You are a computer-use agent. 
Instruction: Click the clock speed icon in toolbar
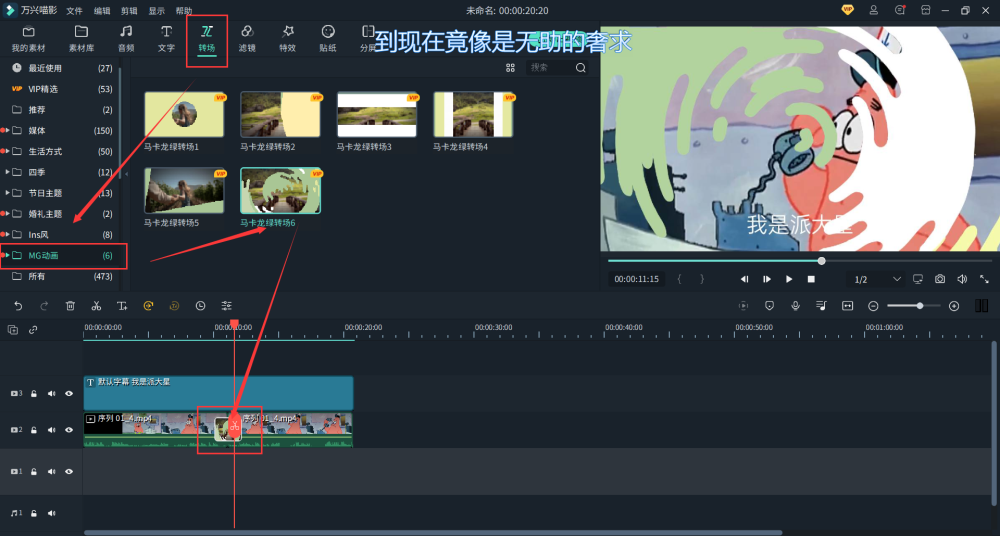[200, 306]
